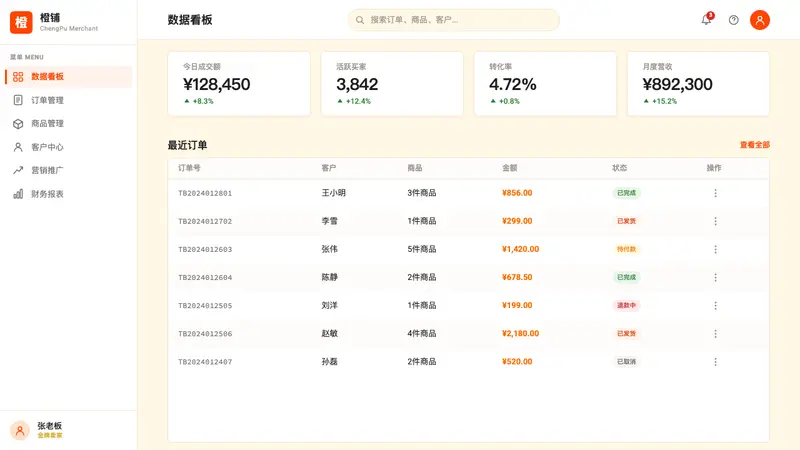Focus the 搜索订单、商品、客户 search field
800x450 pixels.
454,20
